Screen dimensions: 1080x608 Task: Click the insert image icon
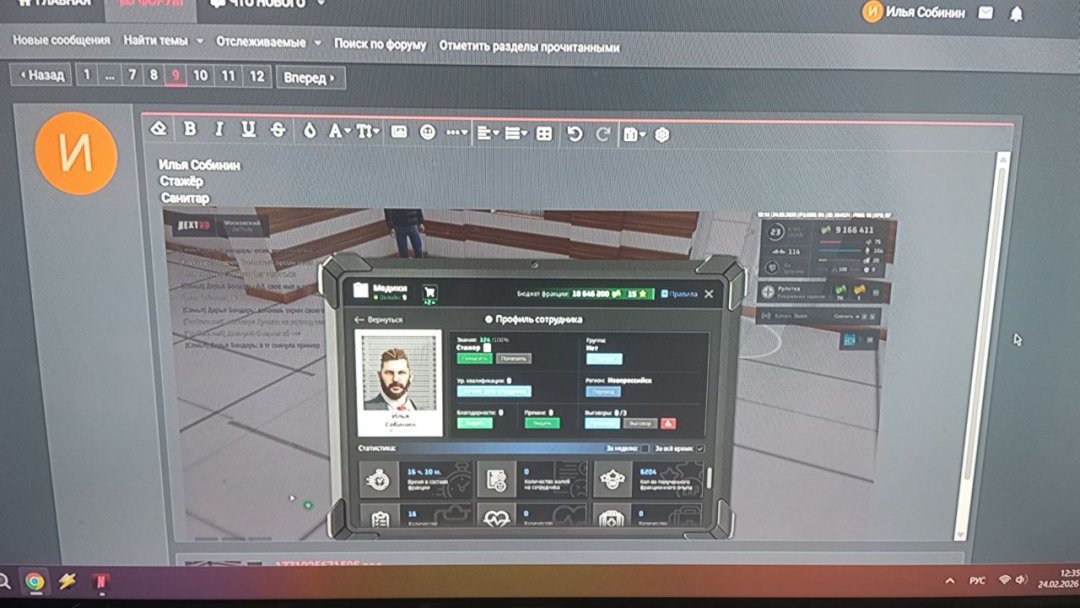(399, 132)
